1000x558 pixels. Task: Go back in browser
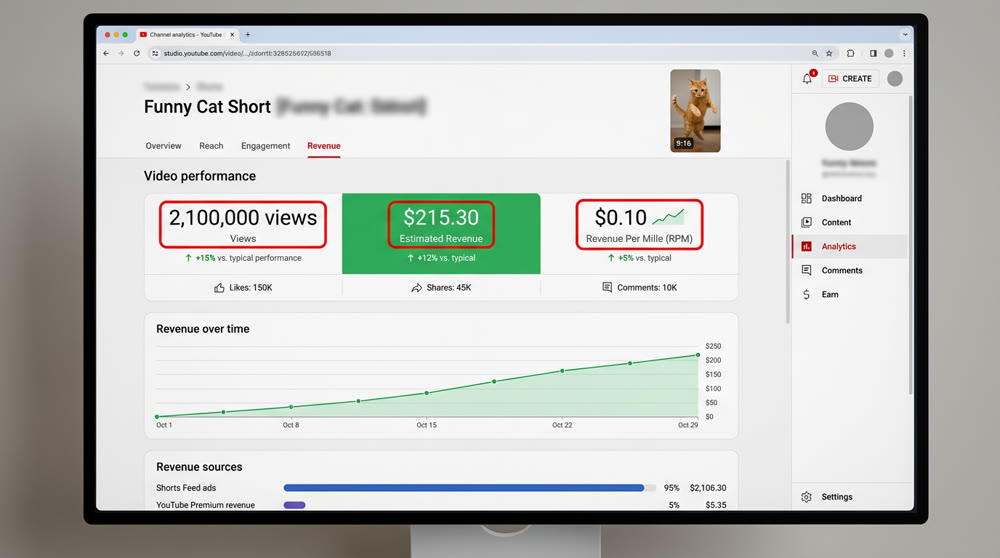click(106, 54)
